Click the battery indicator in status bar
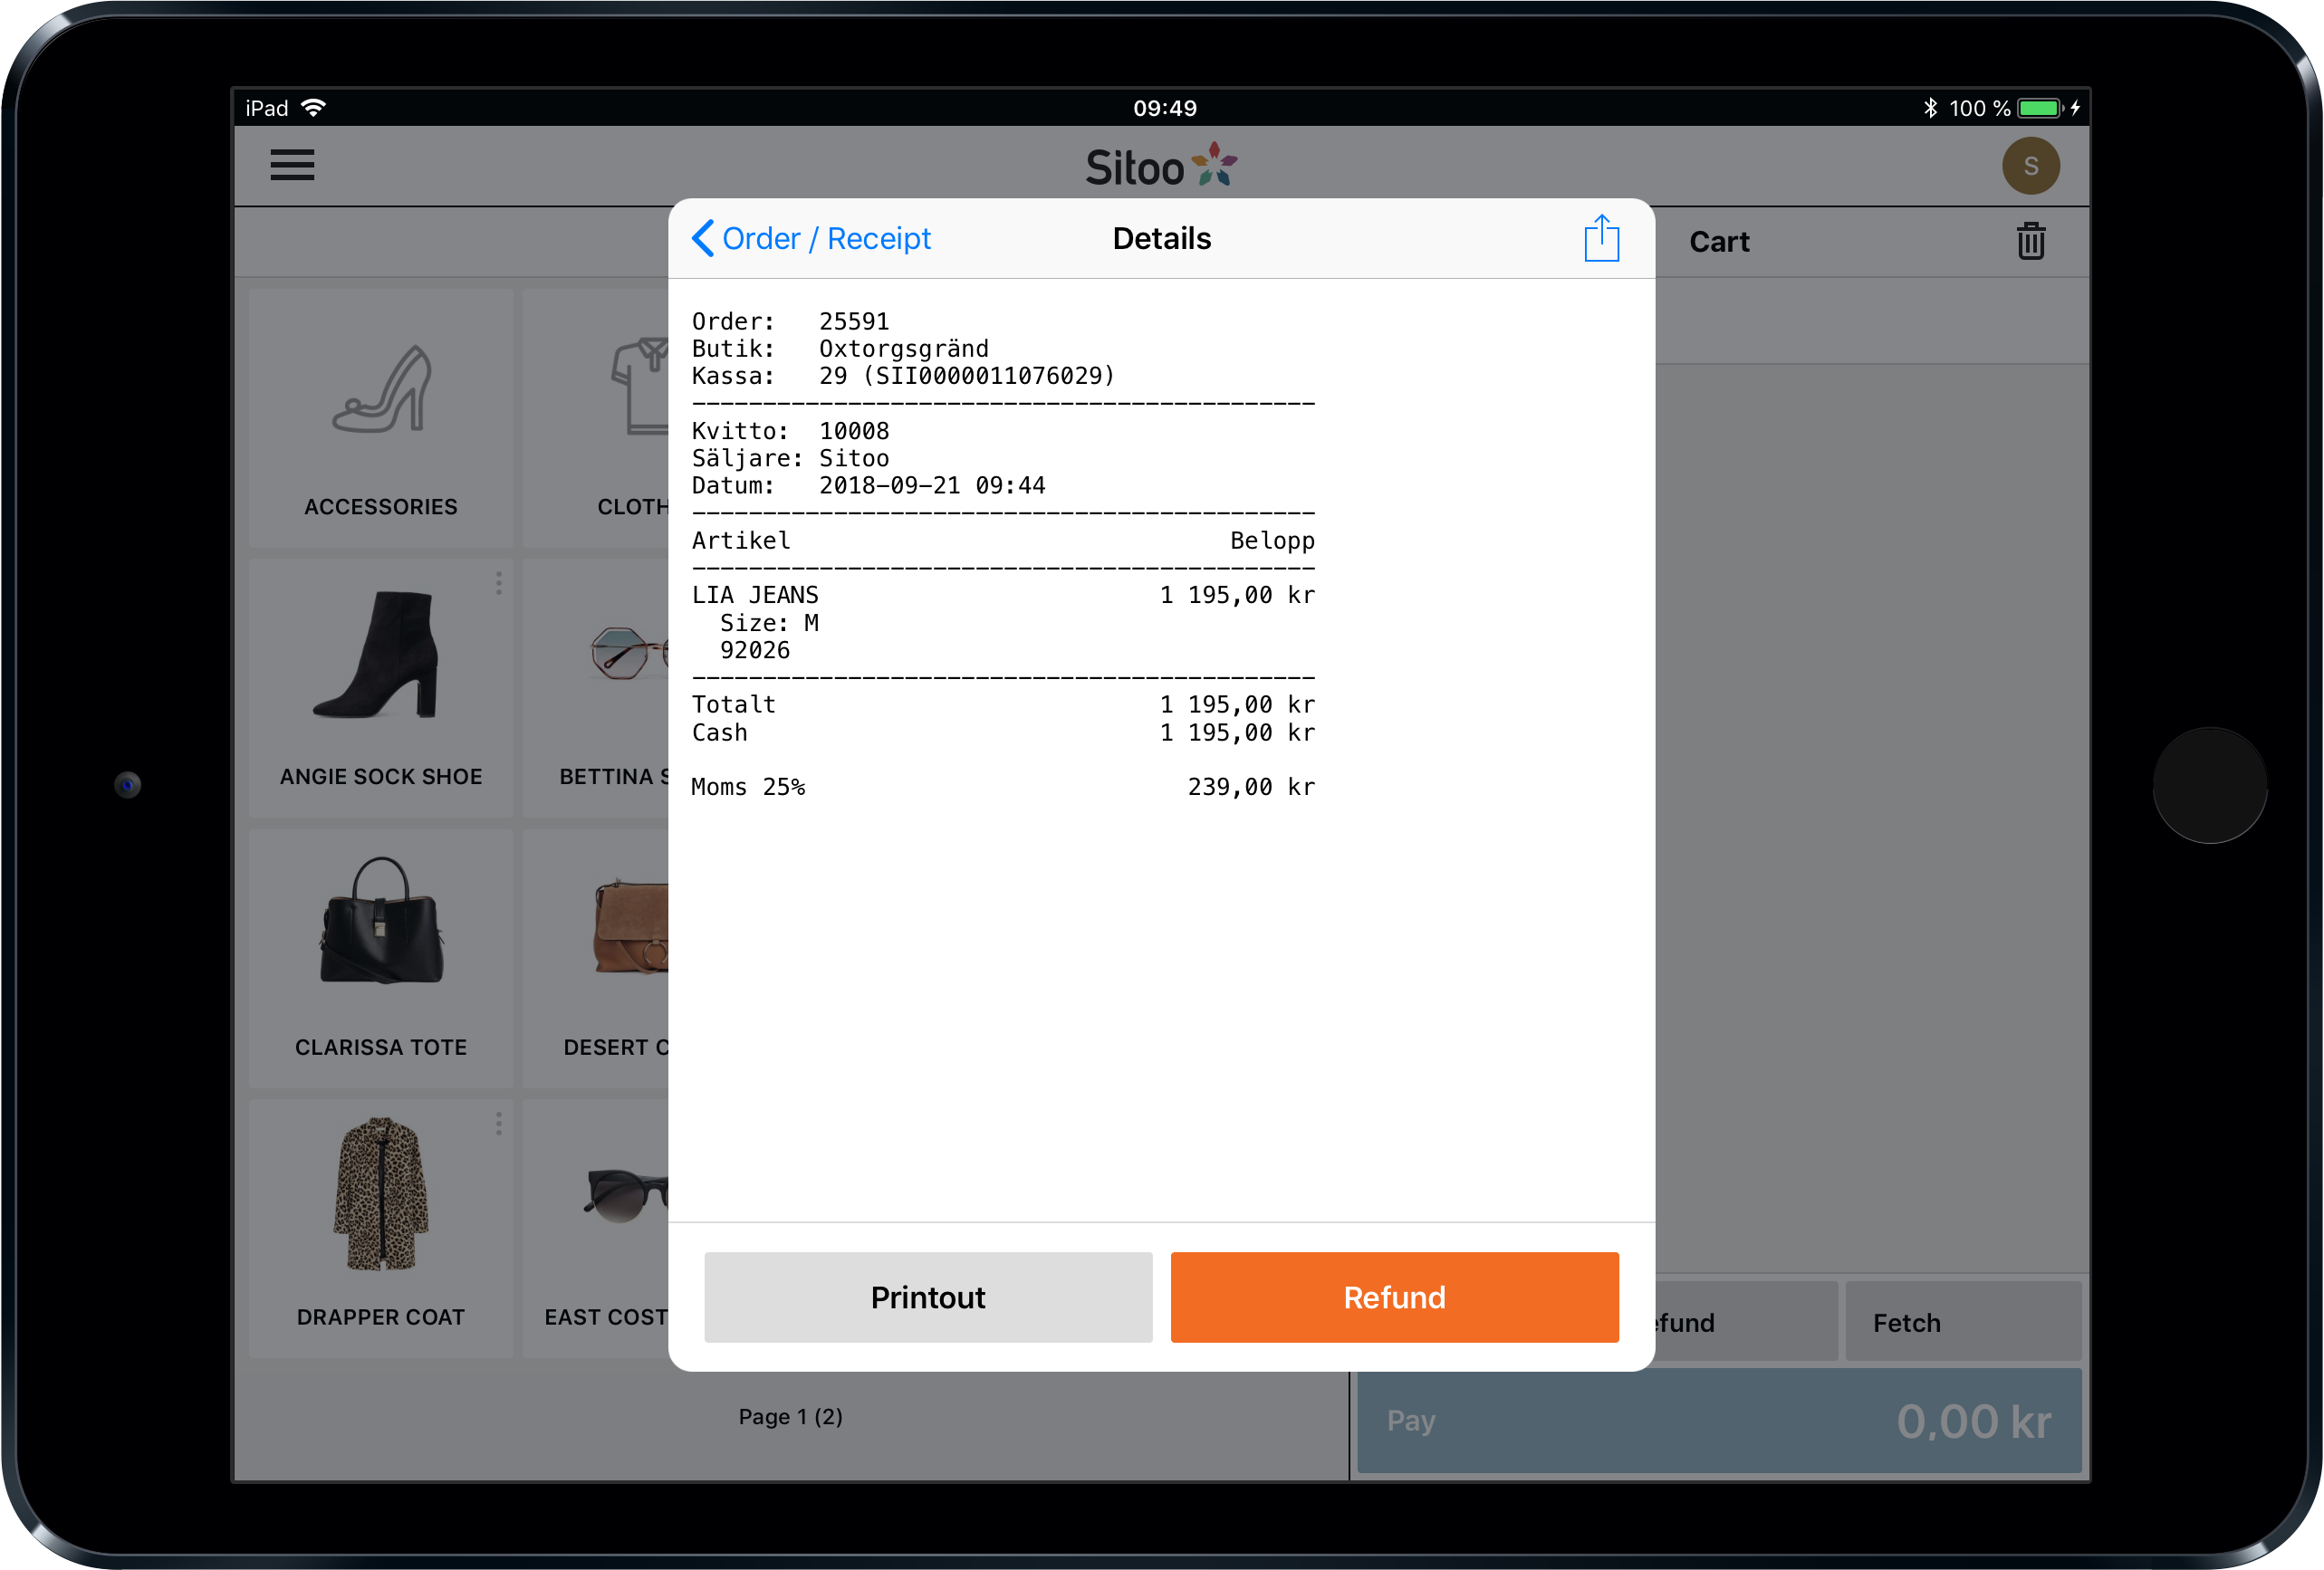2324x1570 pixels. point(2040,108)
